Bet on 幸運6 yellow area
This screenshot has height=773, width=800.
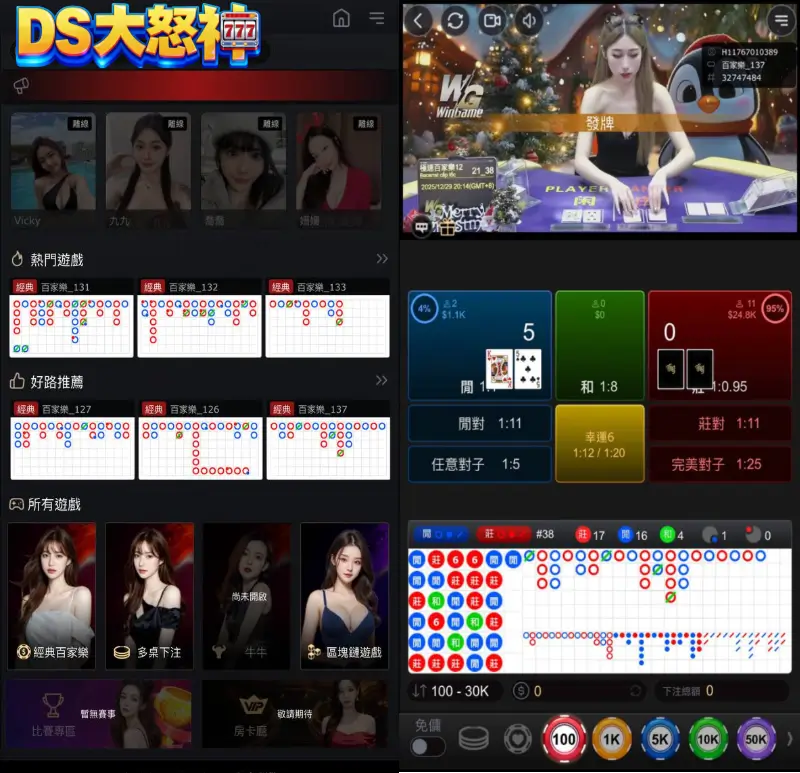[x=599, y=443]
